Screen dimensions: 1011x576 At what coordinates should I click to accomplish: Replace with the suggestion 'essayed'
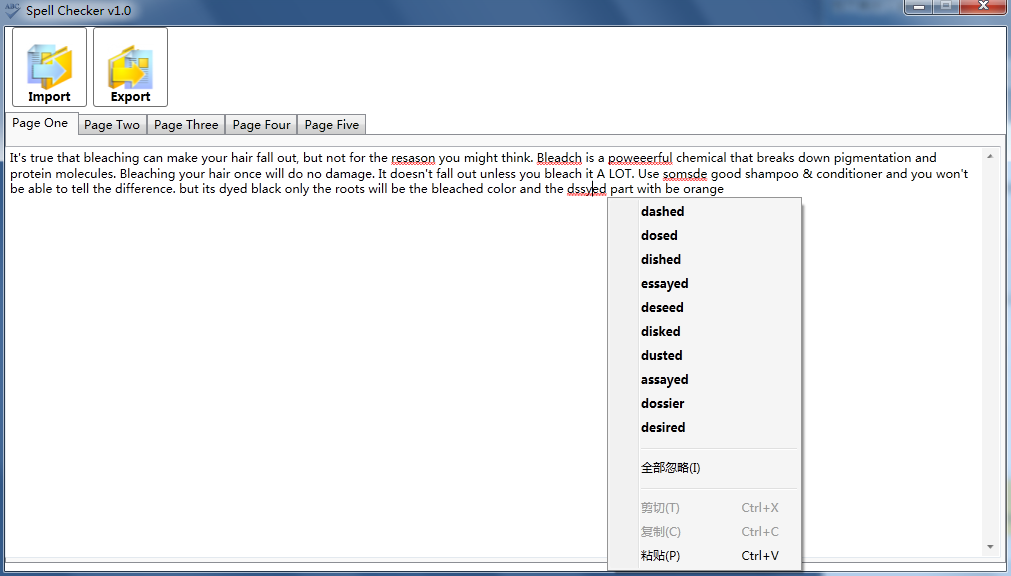coord(664,284)
